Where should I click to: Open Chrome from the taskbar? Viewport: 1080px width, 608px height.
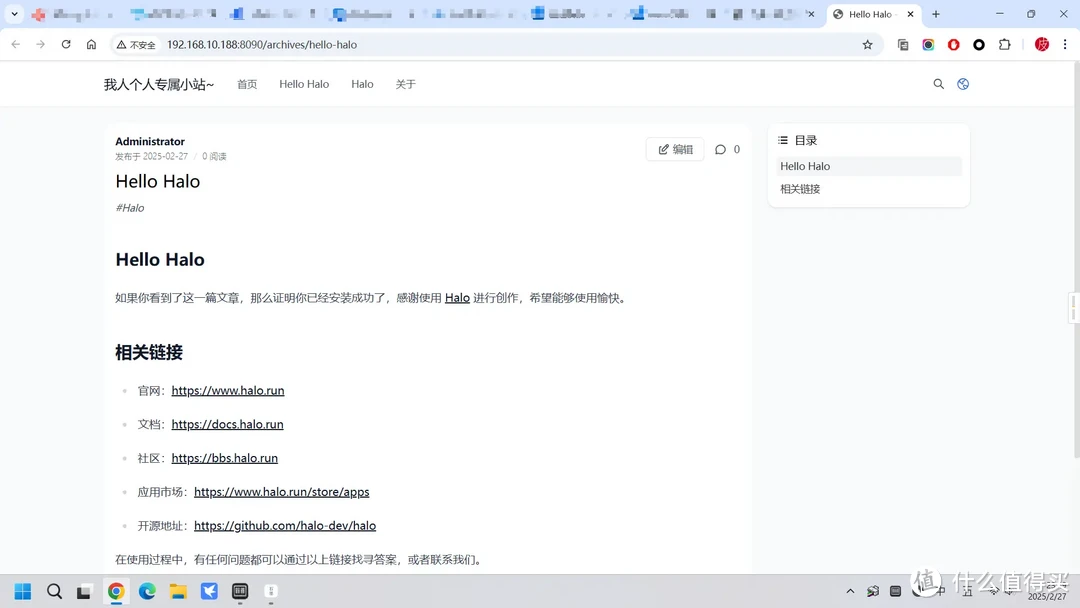pos(116,591)
